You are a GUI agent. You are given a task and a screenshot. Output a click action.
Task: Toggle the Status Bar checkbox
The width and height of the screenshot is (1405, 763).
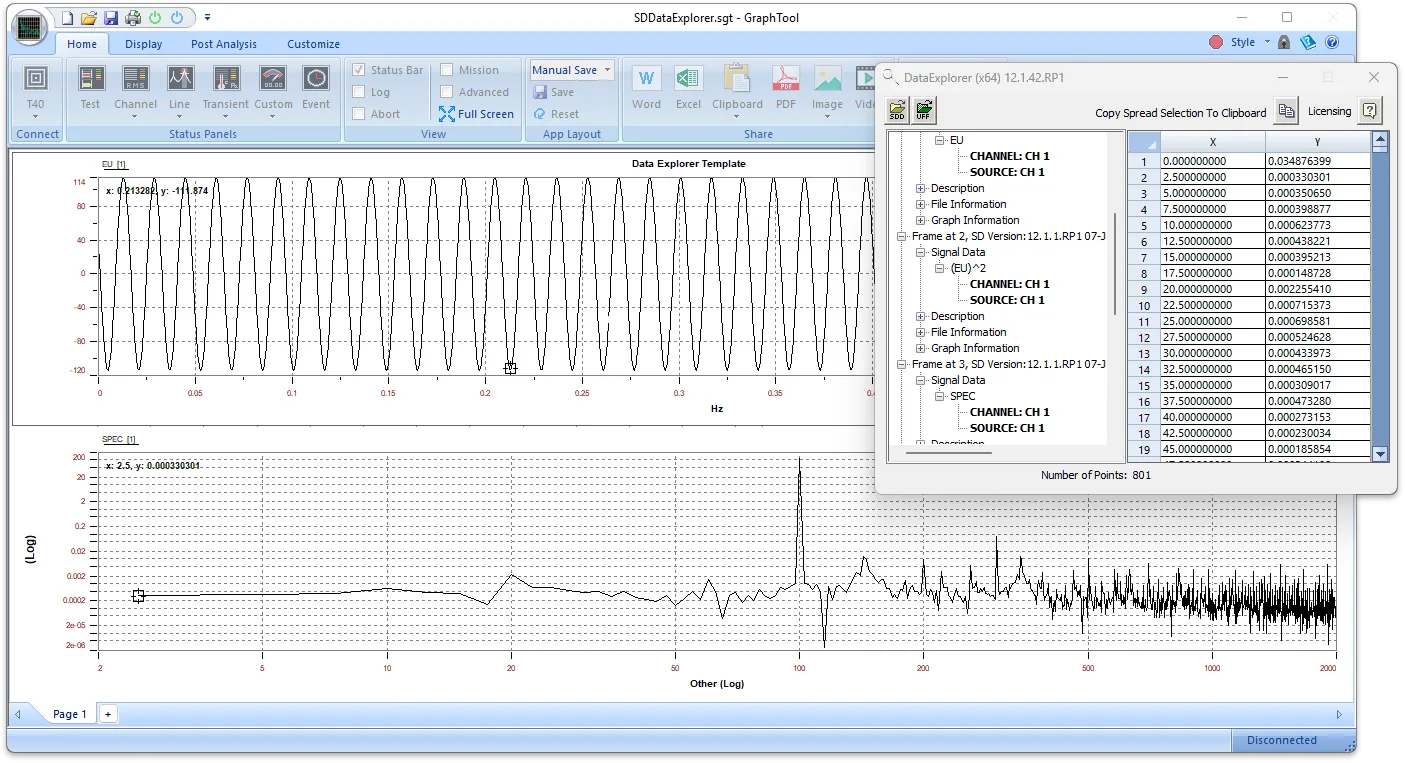[359, 70]
